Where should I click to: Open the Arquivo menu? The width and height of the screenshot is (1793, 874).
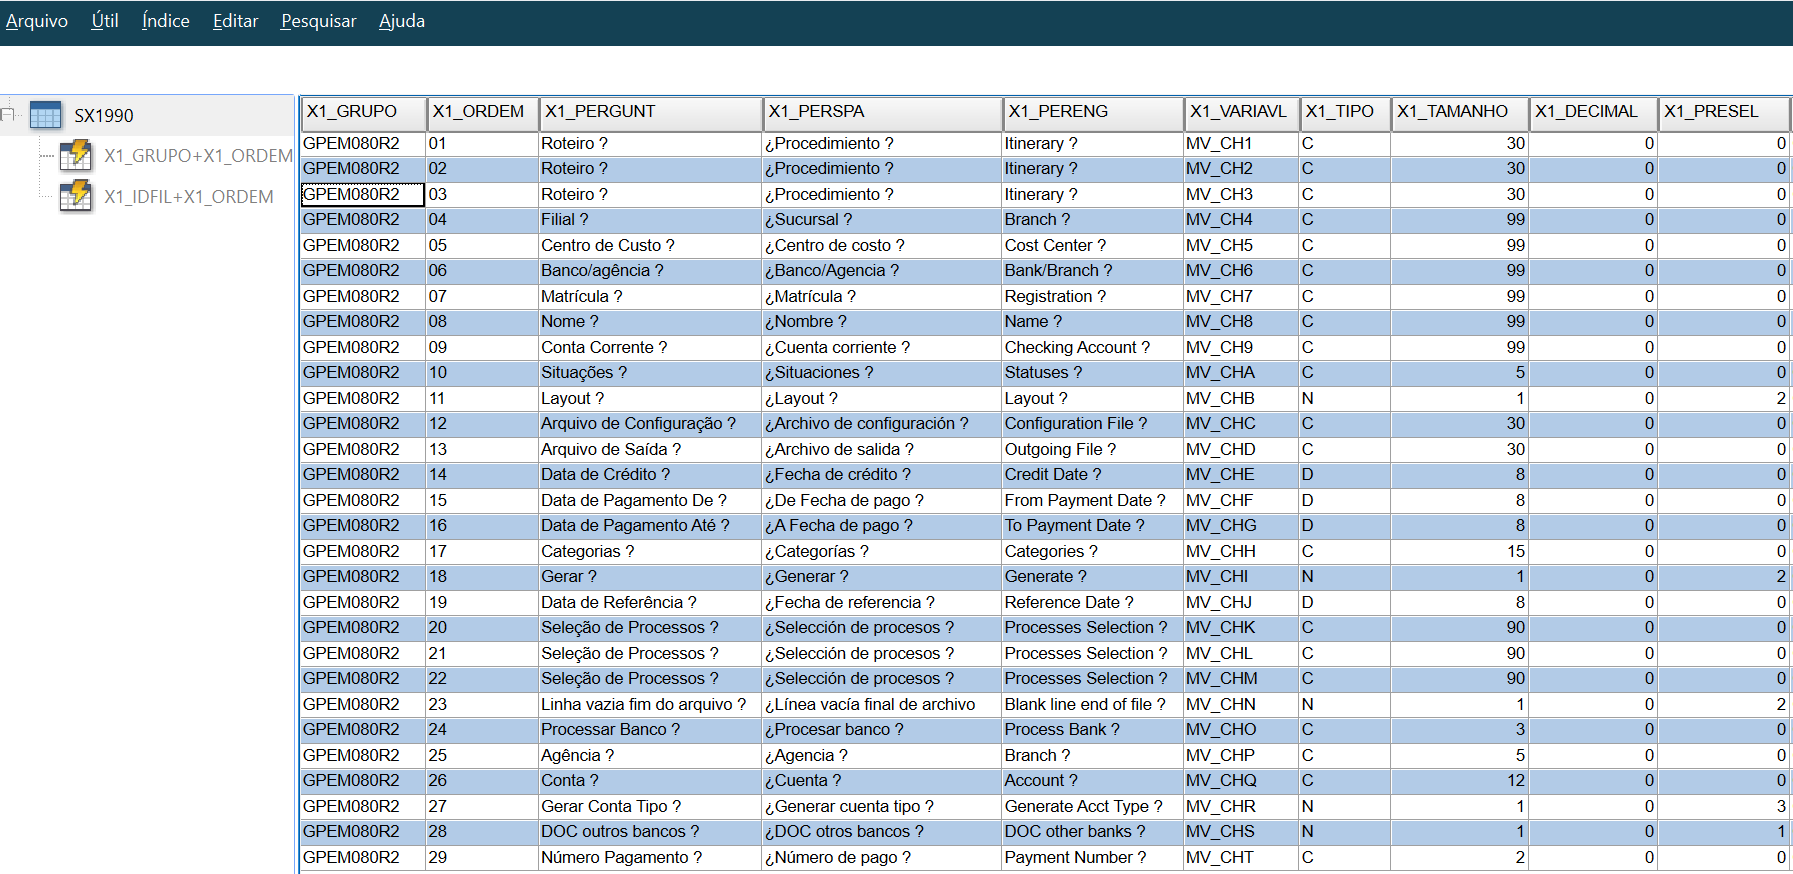[x=37, y=21]
